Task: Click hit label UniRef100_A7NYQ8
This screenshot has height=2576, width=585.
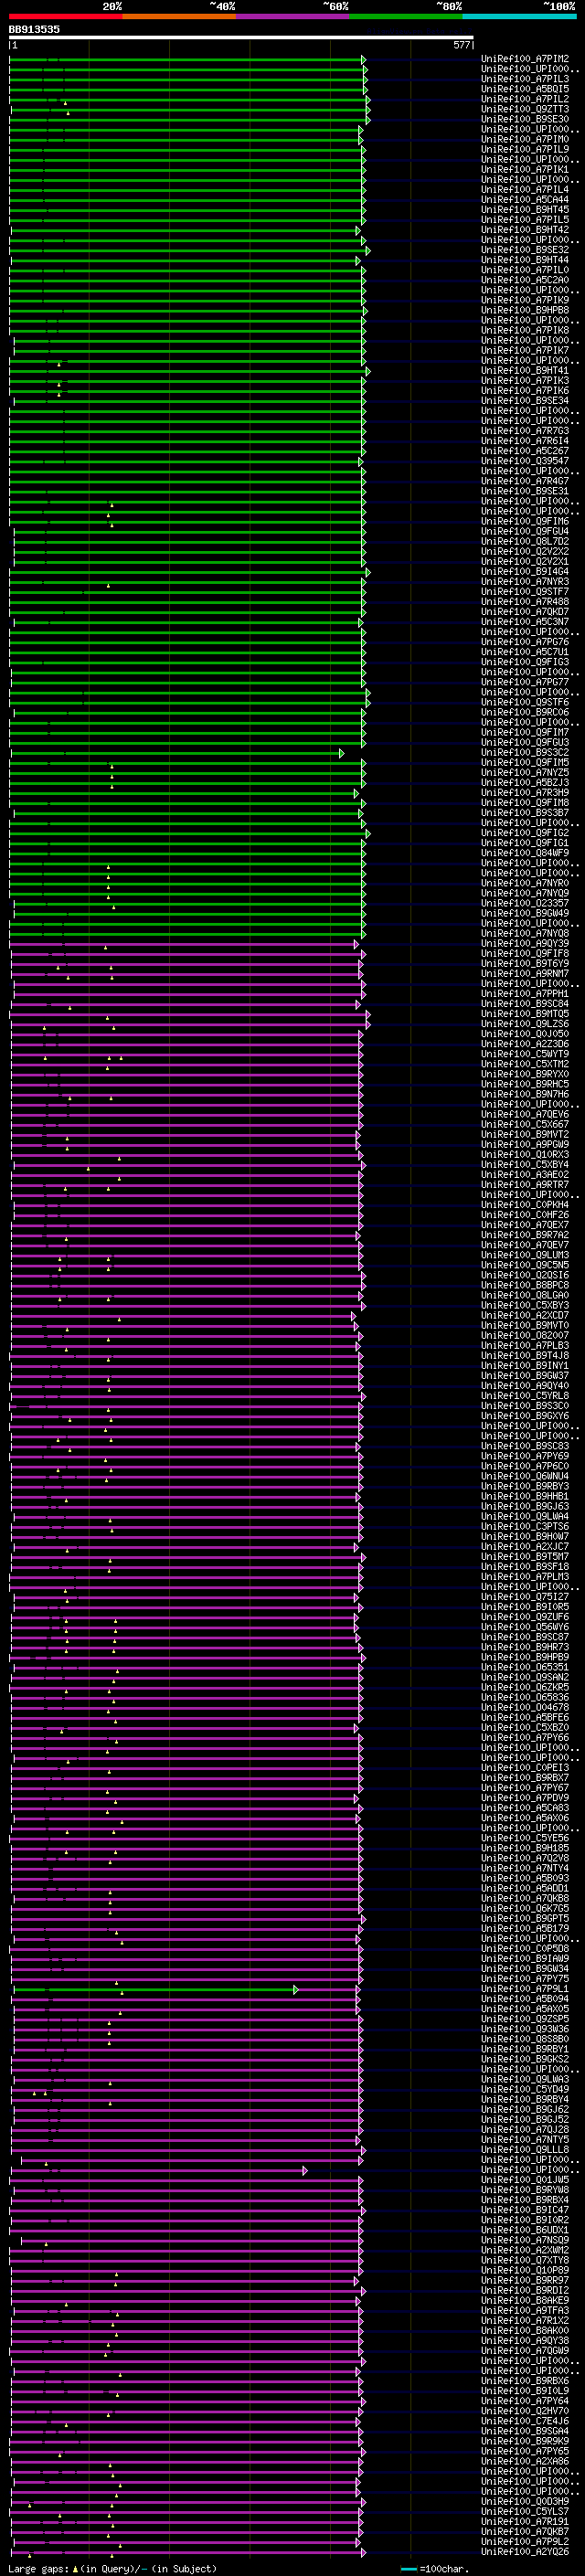Action: click(525, 933)
